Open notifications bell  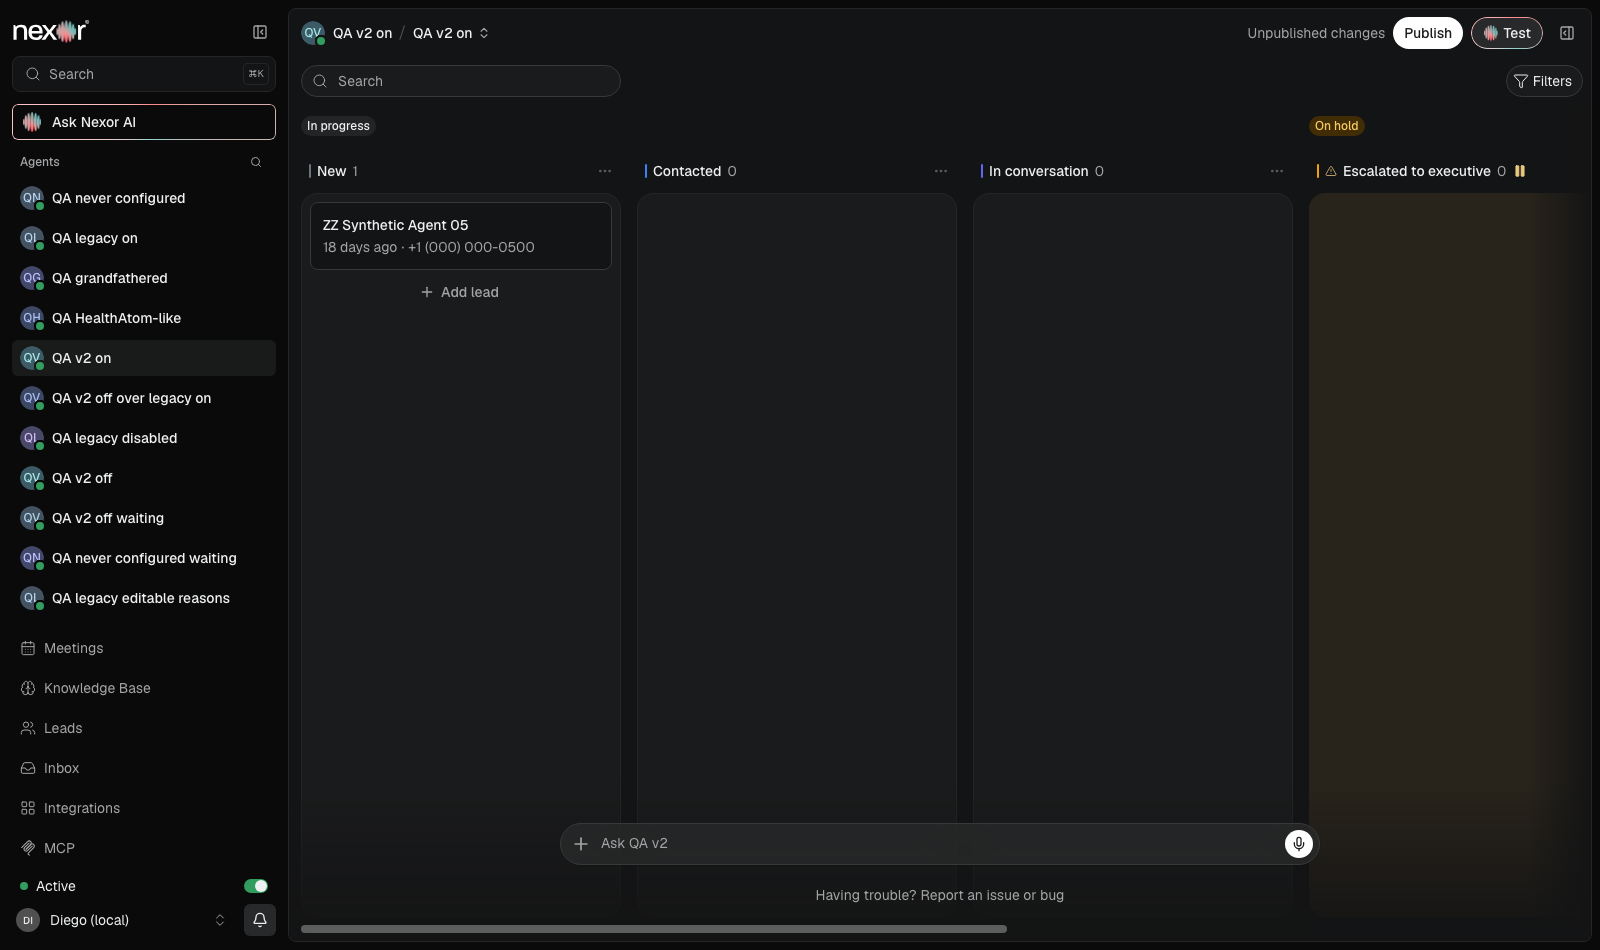260,920
